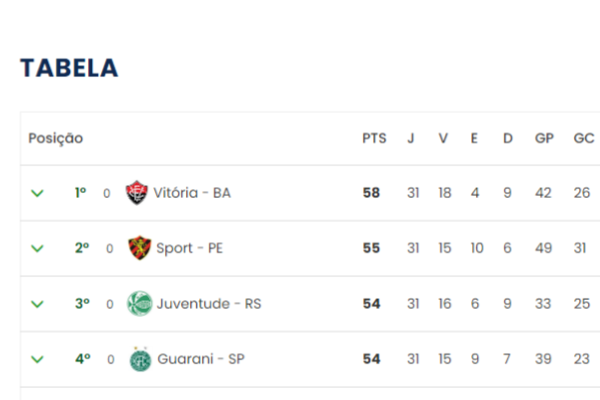The width and height of the screenshot is (600, 400).
Task: Expand the Guarani - SP row chevron
Action: point(37,359)
